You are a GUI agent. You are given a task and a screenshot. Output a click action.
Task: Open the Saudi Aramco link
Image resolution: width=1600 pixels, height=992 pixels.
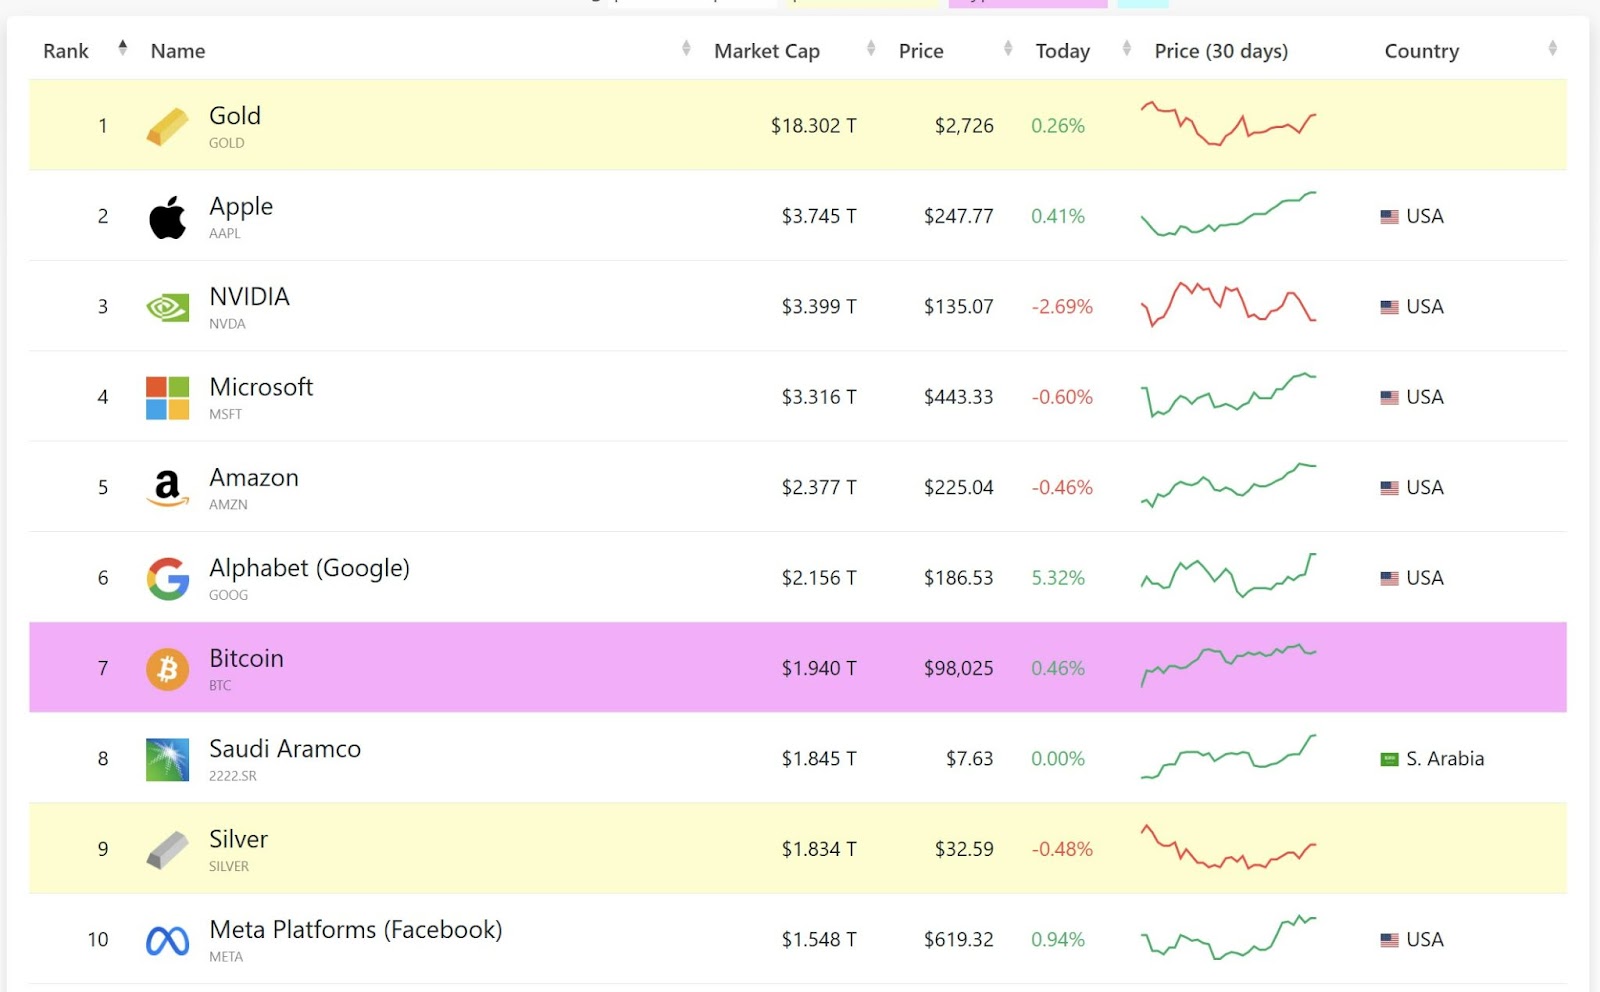click(x=285, y=749)
